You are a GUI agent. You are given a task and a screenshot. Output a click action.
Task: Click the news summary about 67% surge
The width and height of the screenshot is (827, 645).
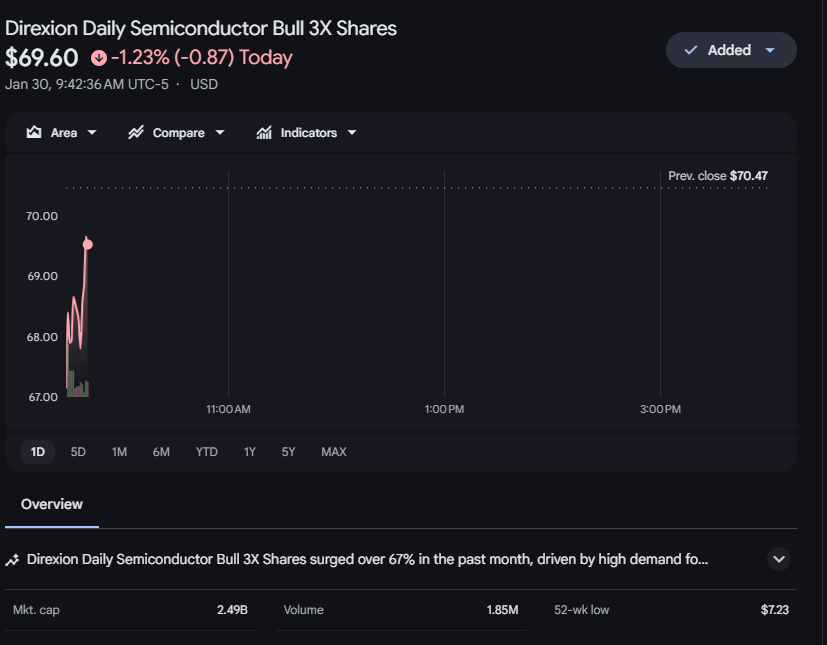point(368,559)
